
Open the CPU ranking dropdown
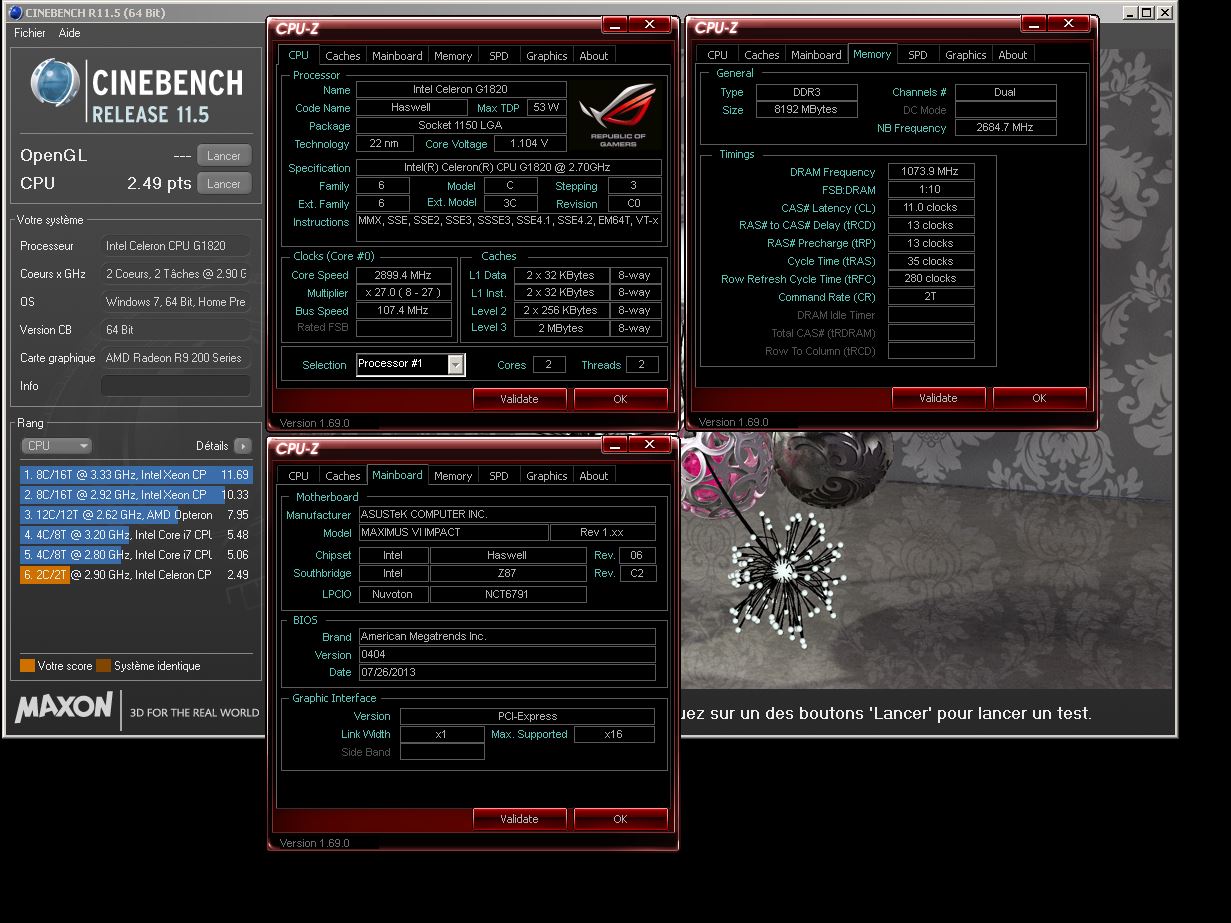click(56, 446)
